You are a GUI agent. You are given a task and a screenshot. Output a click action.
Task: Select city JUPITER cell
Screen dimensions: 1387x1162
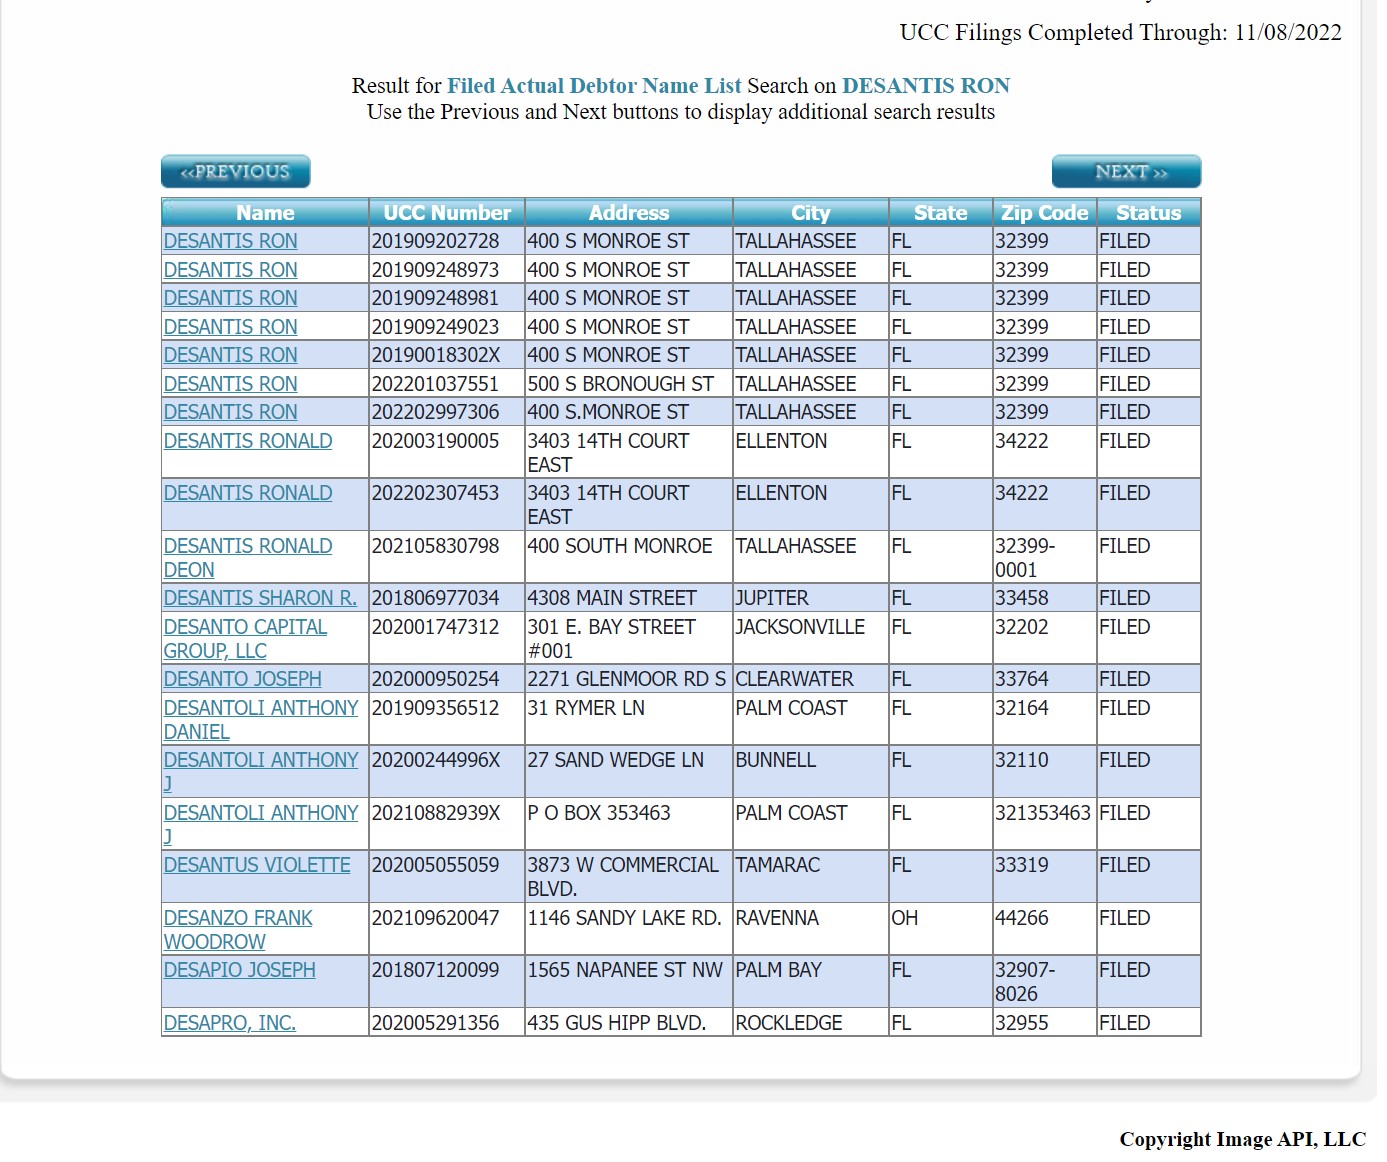811,598
